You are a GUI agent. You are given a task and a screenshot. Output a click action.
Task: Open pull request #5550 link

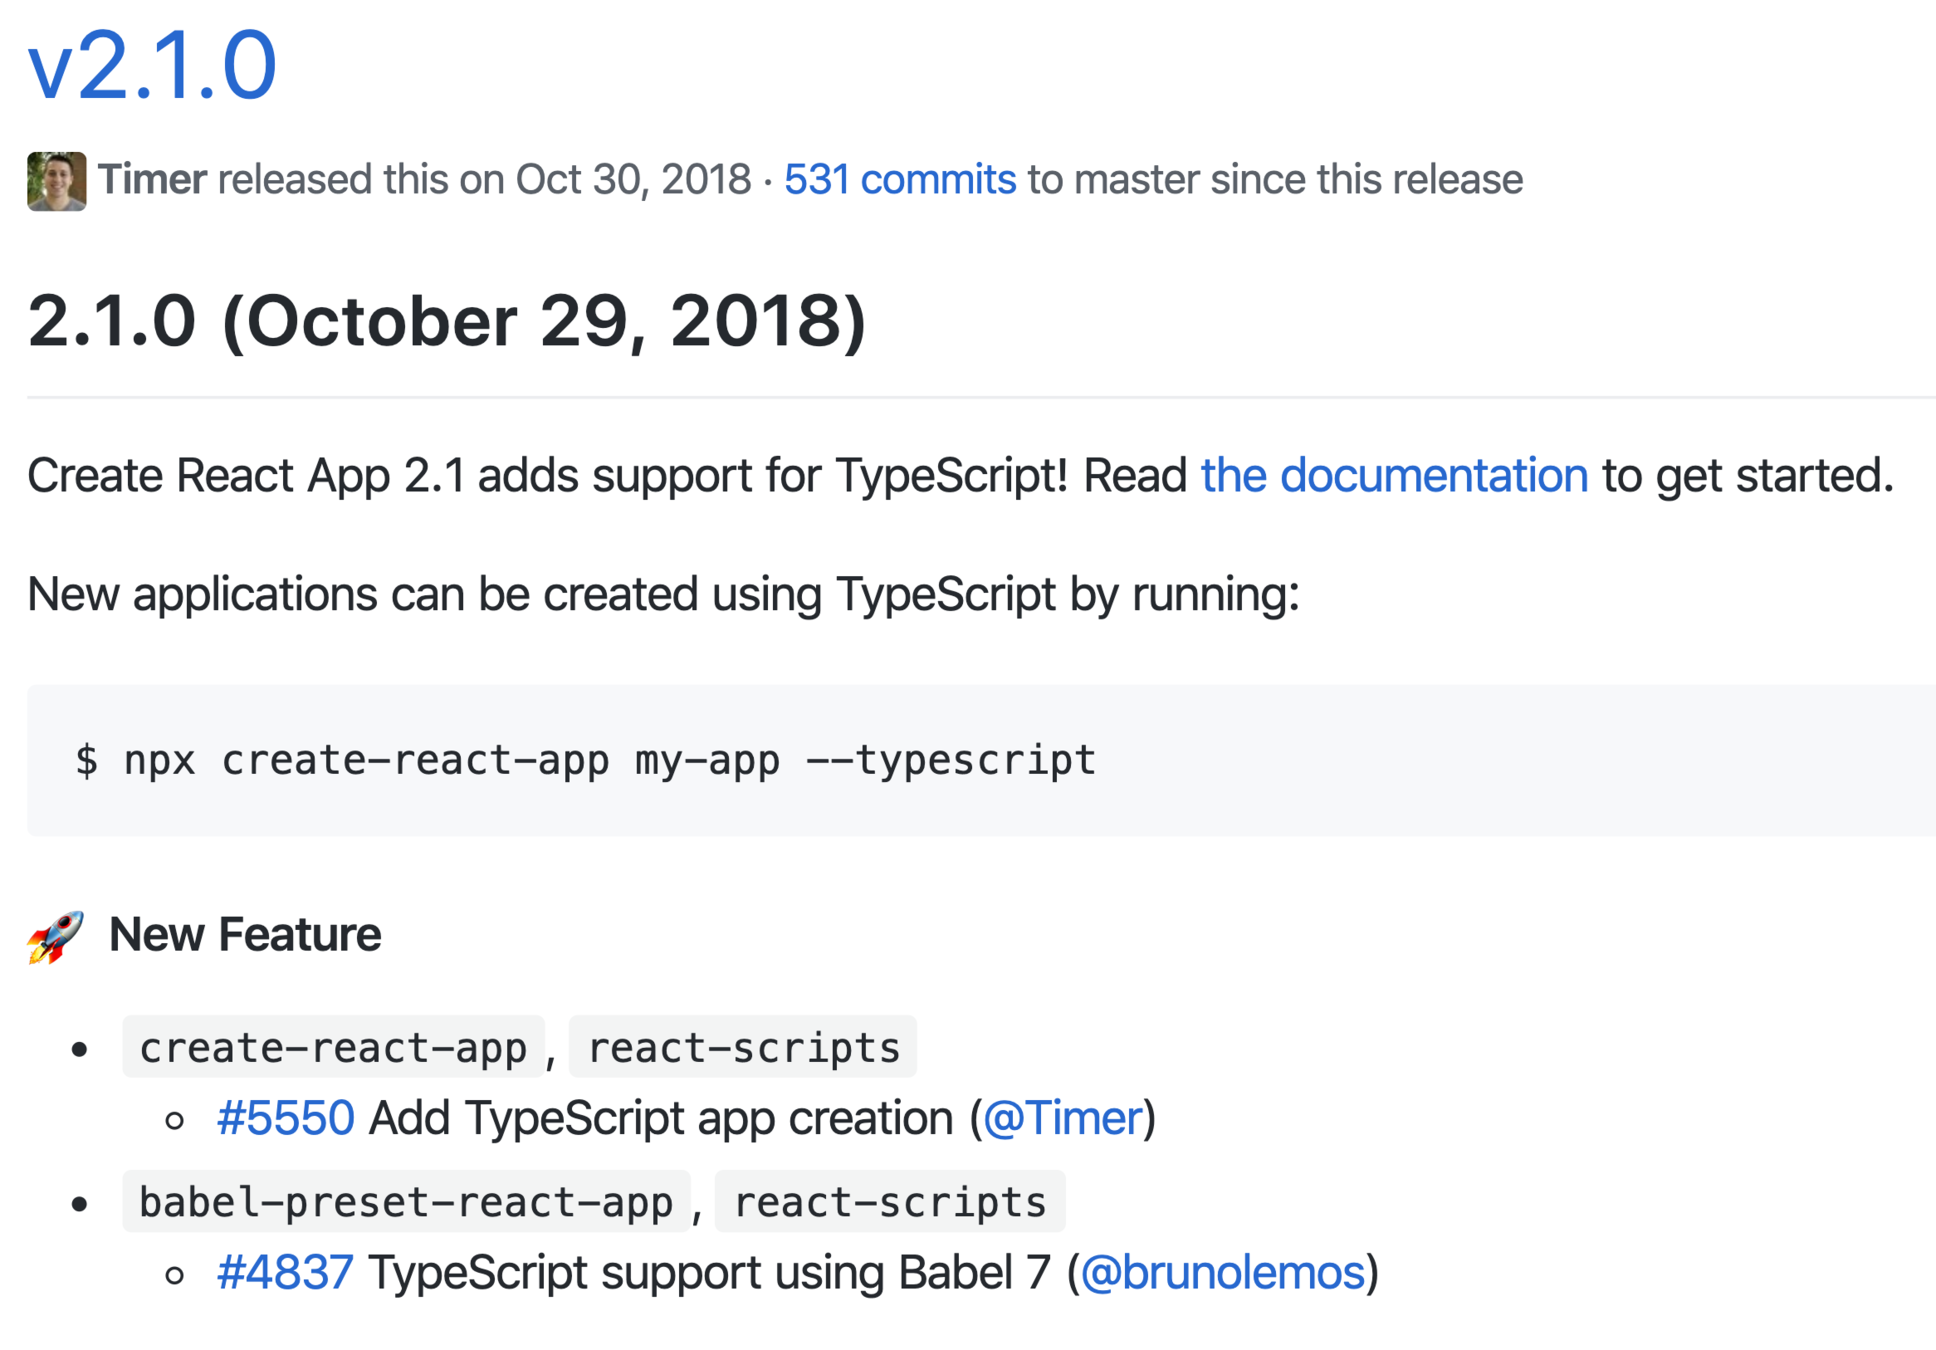[285, 1118]
